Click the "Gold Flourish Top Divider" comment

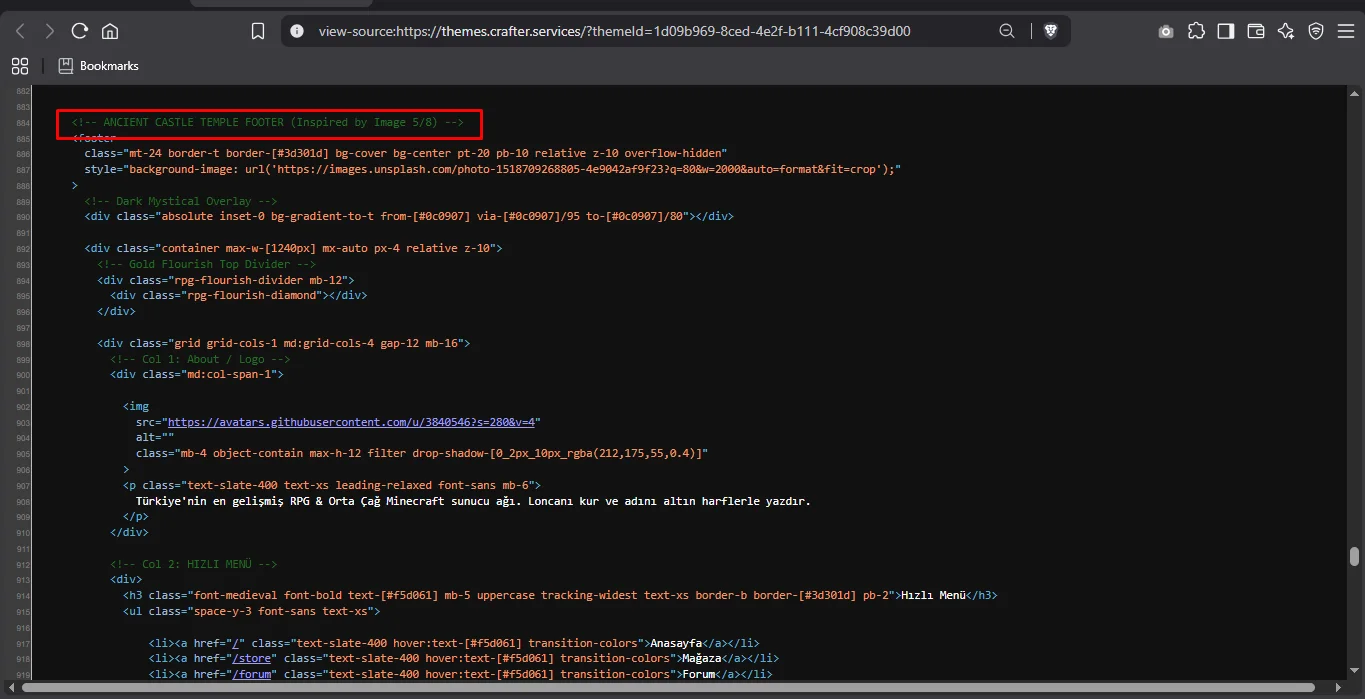coord(207,264)
